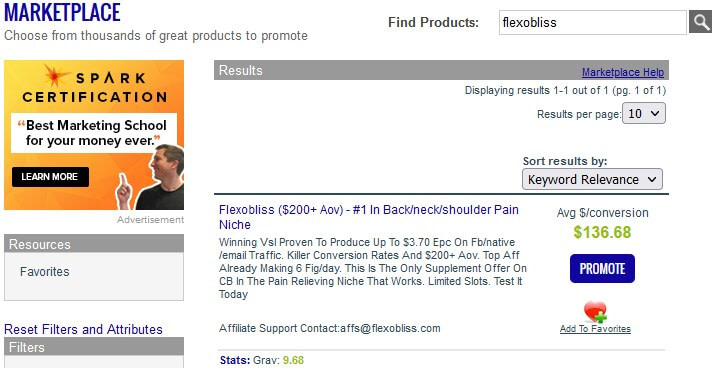Open the Marketplace Help link
The height and width of the screenshot is (368, 720).
[x=623, y=72]
